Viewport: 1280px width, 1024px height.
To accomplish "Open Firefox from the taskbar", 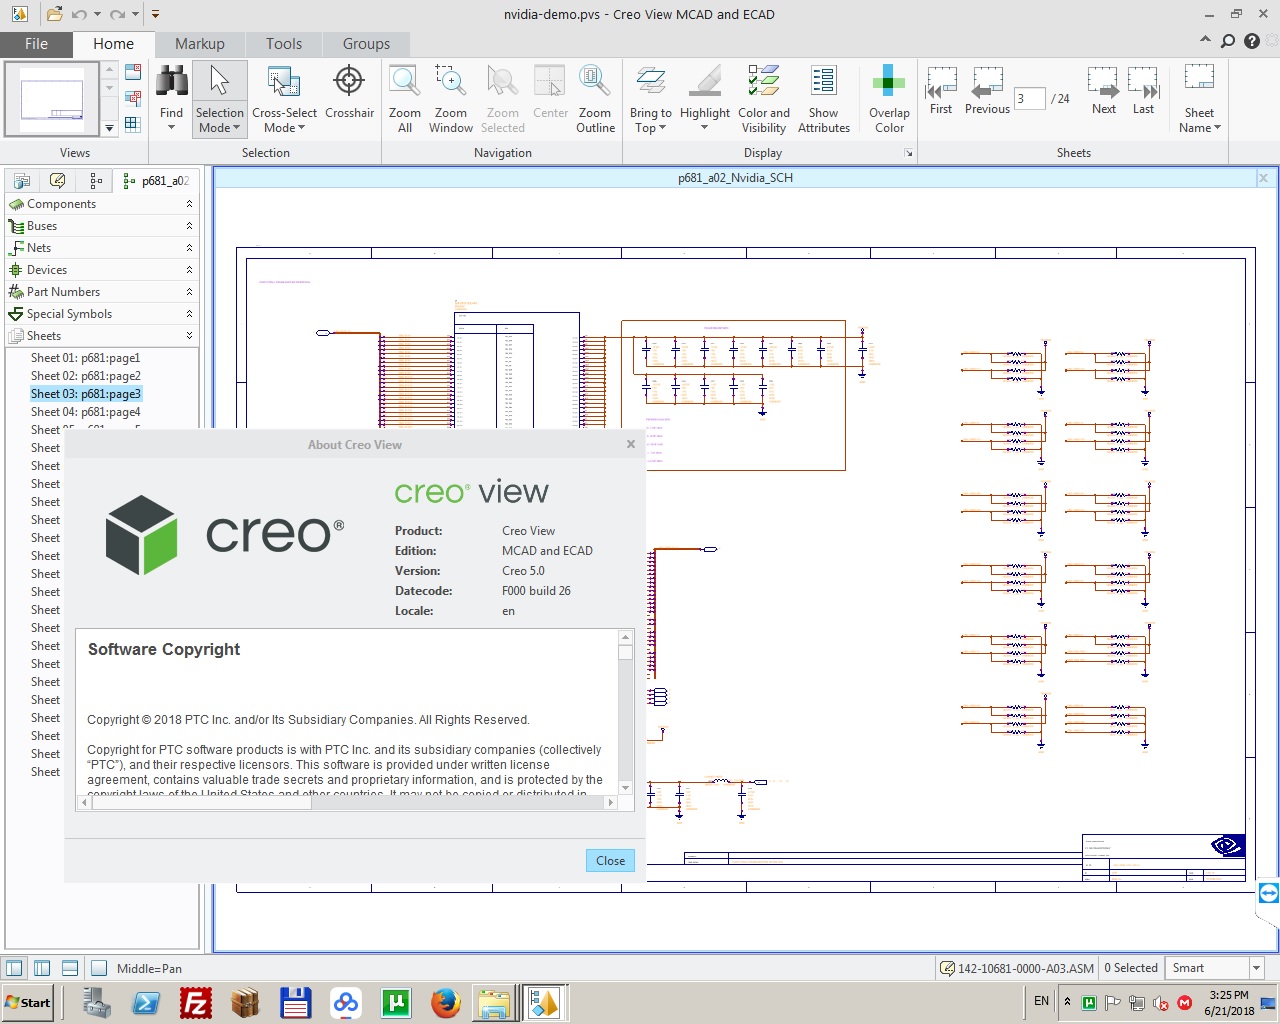I will click(x=445, y=1002).
